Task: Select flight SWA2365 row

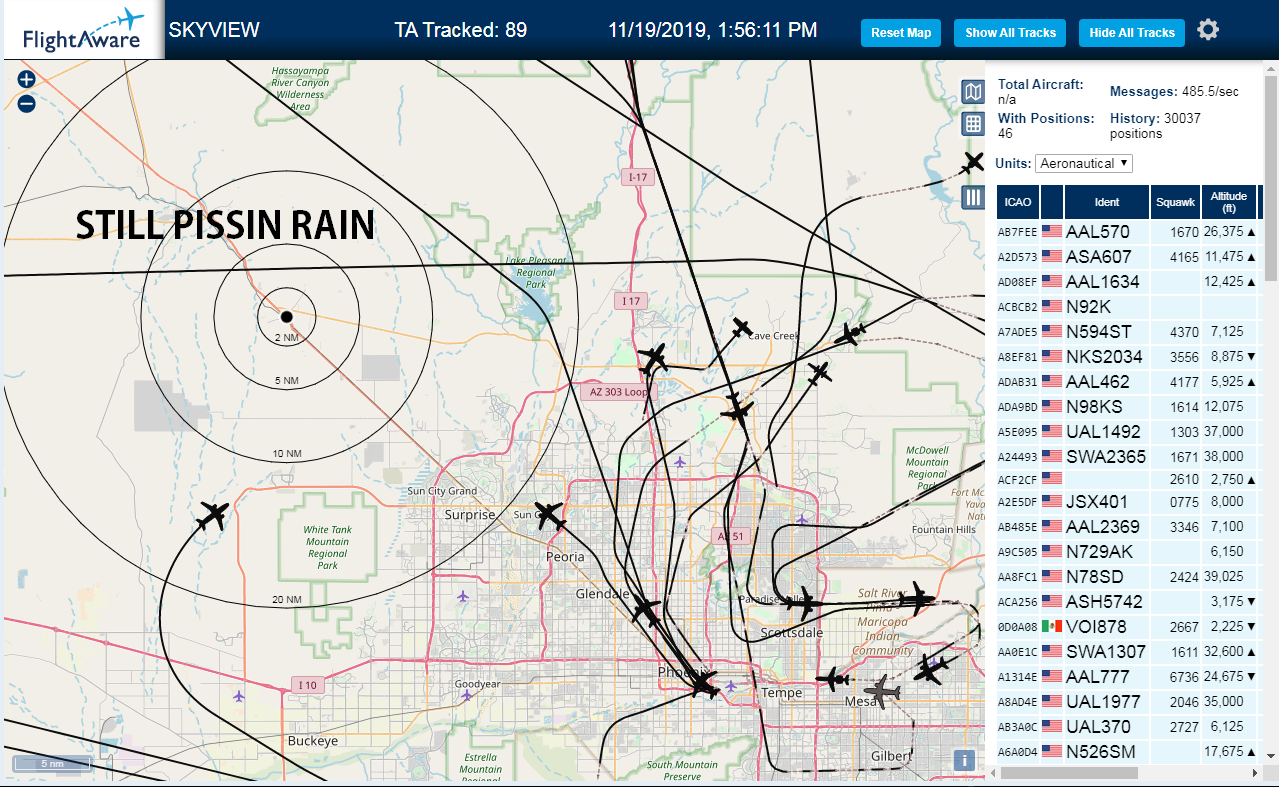Action: [x=1128, y=456]
